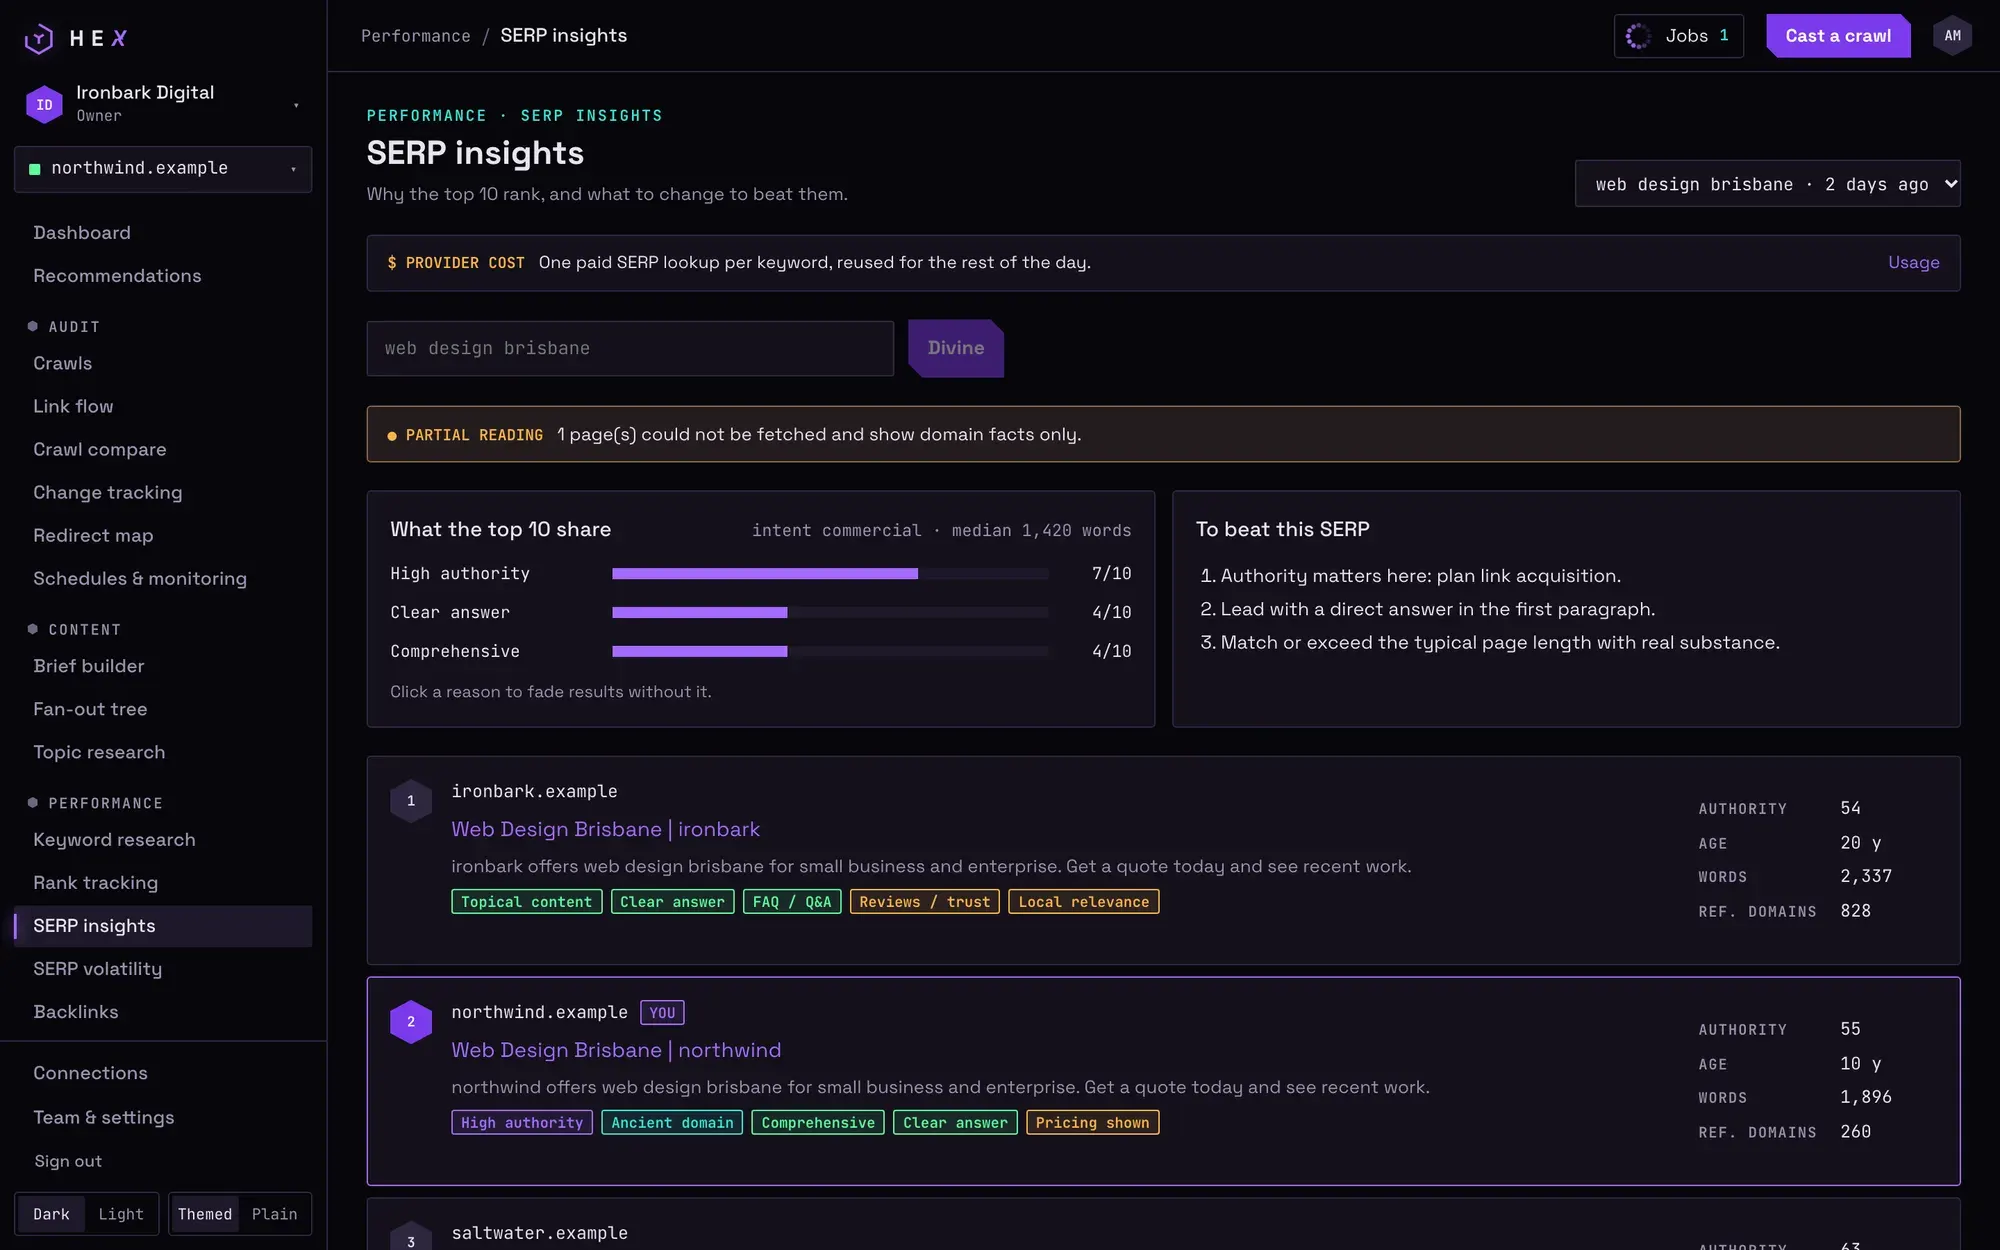Viewport: 2000px width, 1250px height.
Task: Click the Jobs spinner icon
Action: pos(1638,36)
